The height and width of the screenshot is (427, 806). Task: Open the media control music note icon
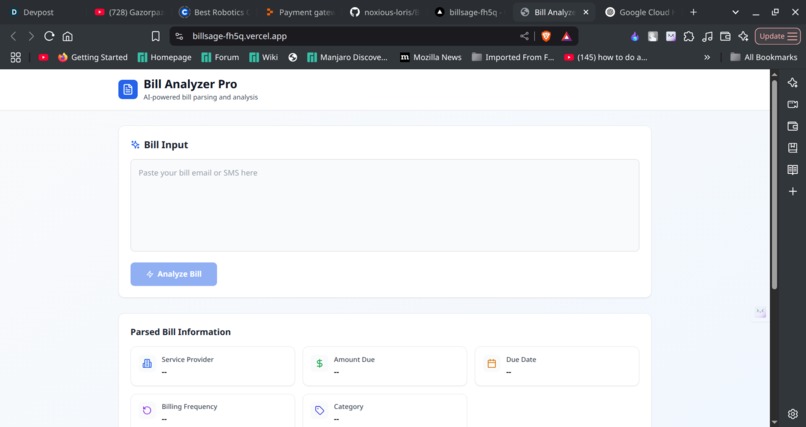[707, 36]
